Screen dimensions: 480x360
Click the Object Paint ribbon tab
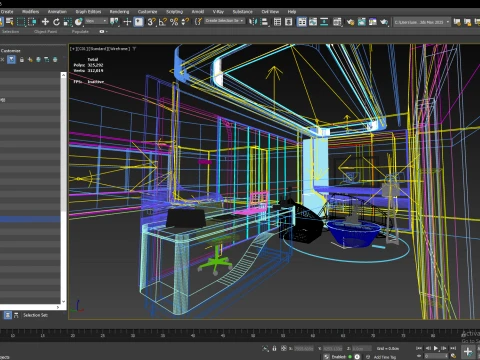pyautogui.click(x=45, y=32)
